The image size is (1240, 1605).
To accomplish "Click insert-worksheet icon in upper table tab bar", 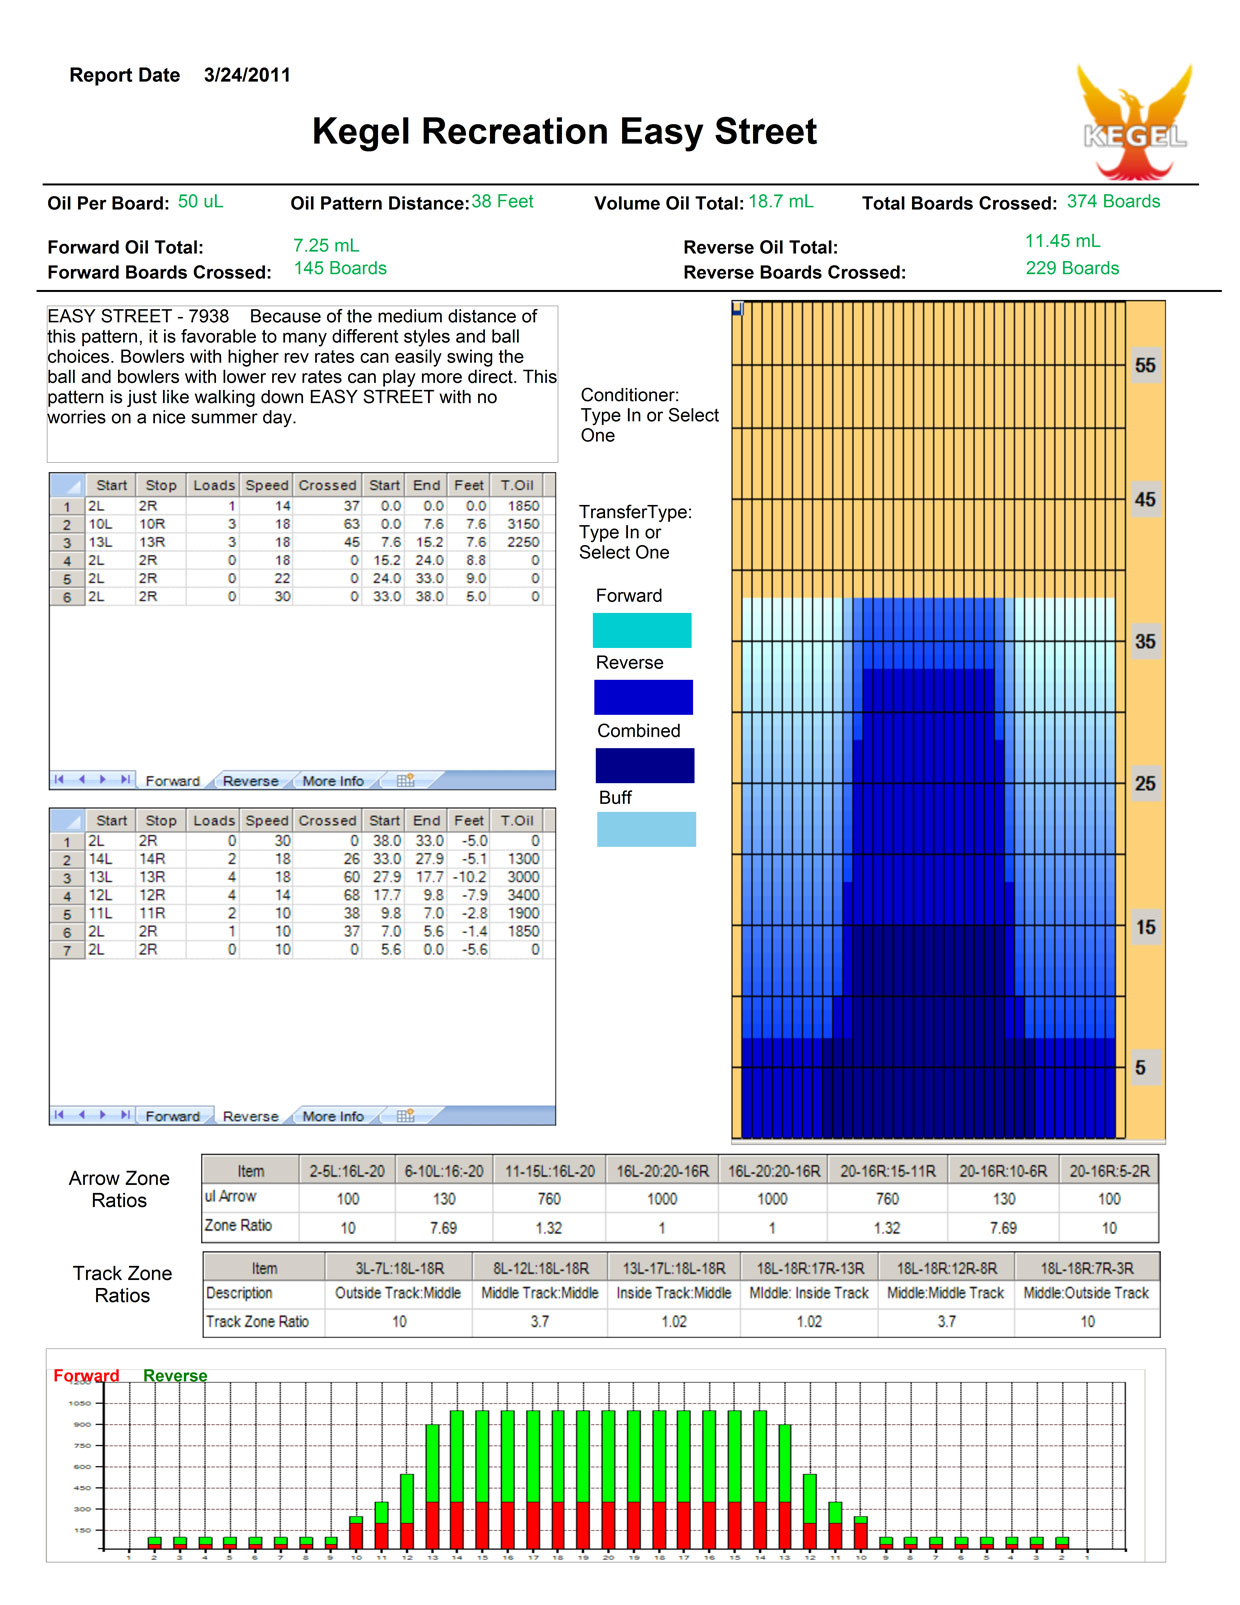I will point(405,780).
